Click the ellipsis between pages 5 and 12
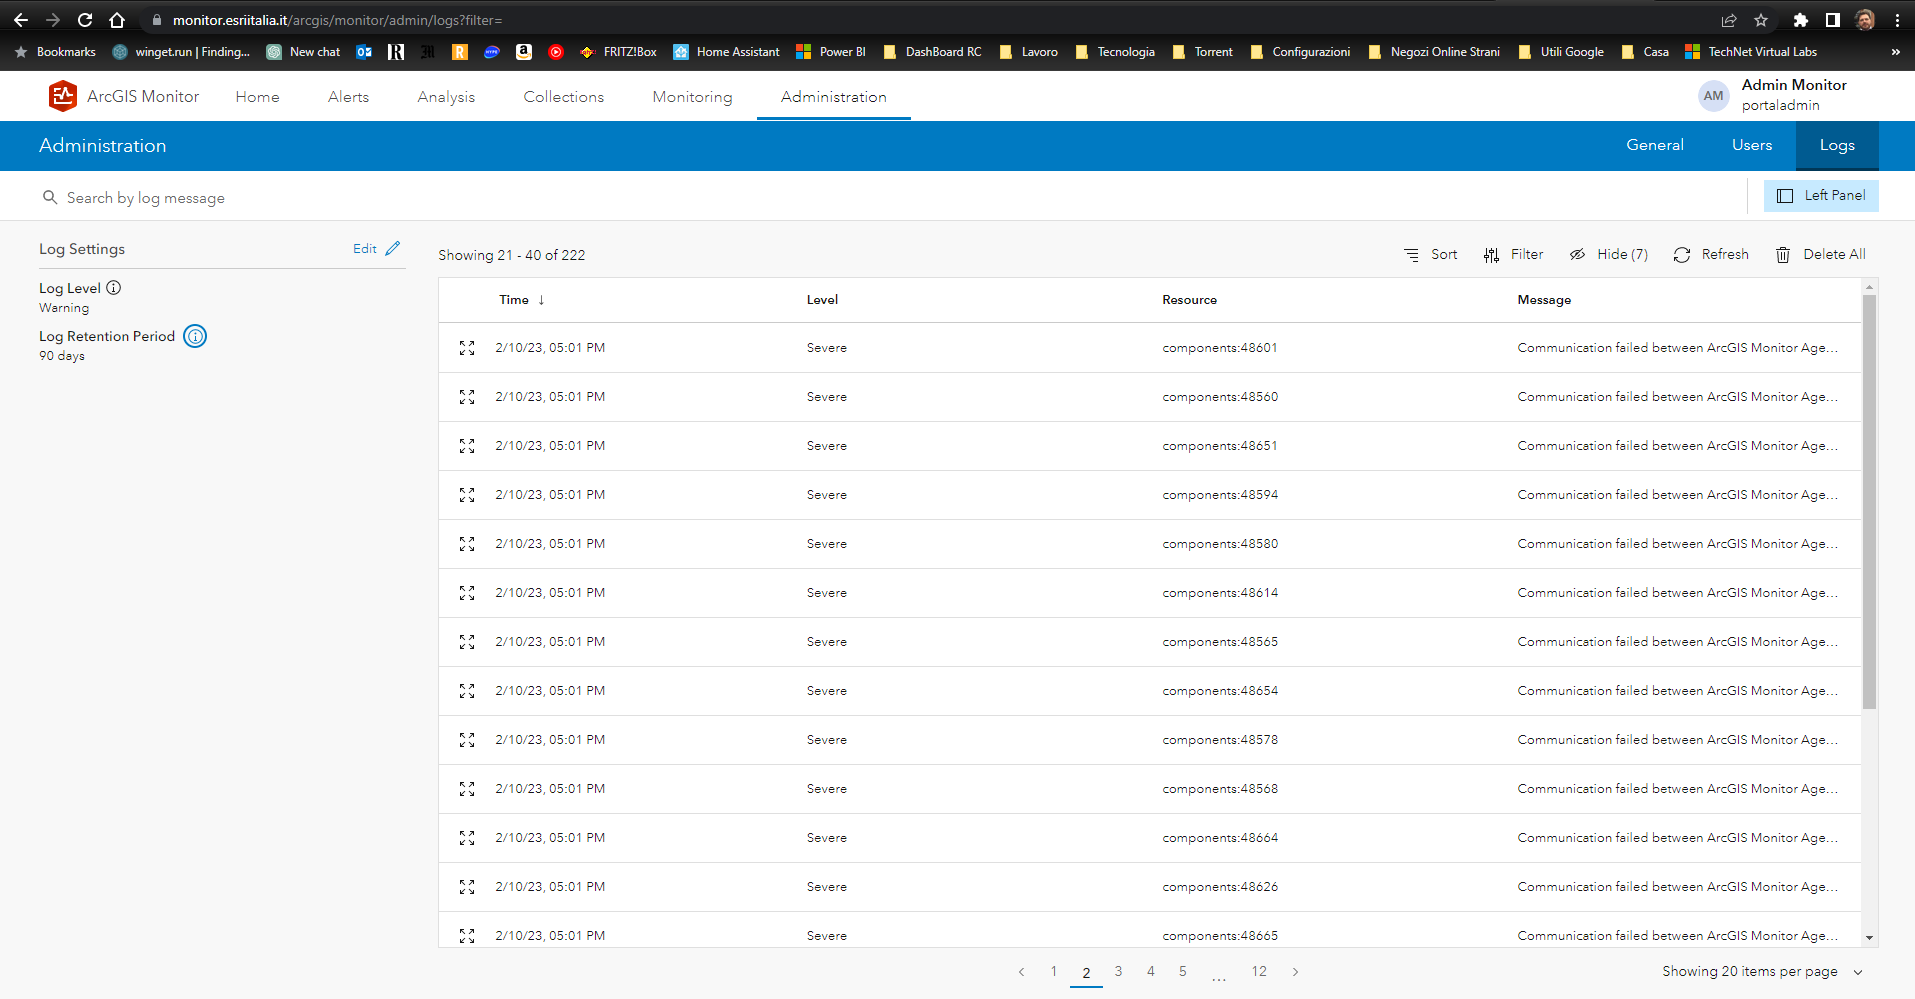Image resolution: width=1915 pixels, height=999 pixels. (x=1219, y=971)
